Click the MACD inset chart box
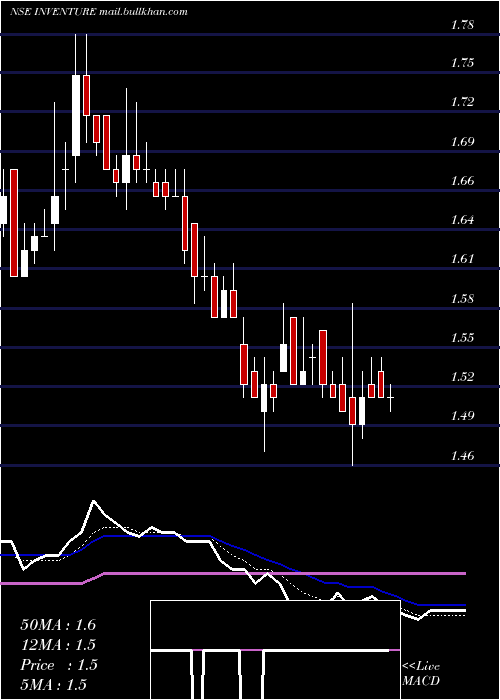This screenshot has width=500, height=700. pyautogui.click(x=275, y=650)
